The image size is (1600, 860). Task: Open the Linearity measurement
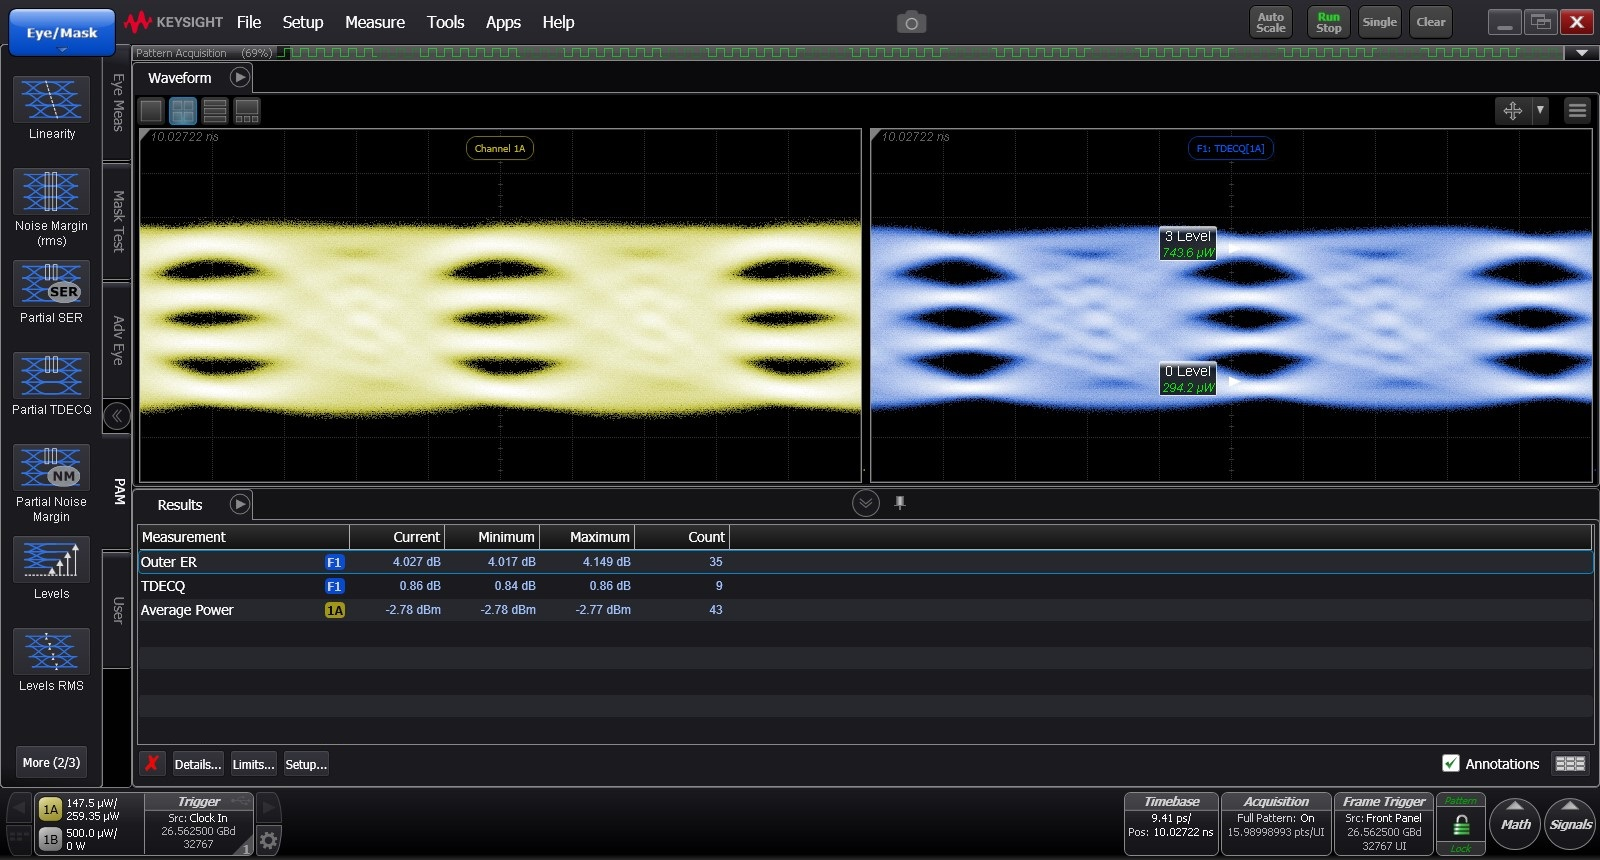coord(51,108)
